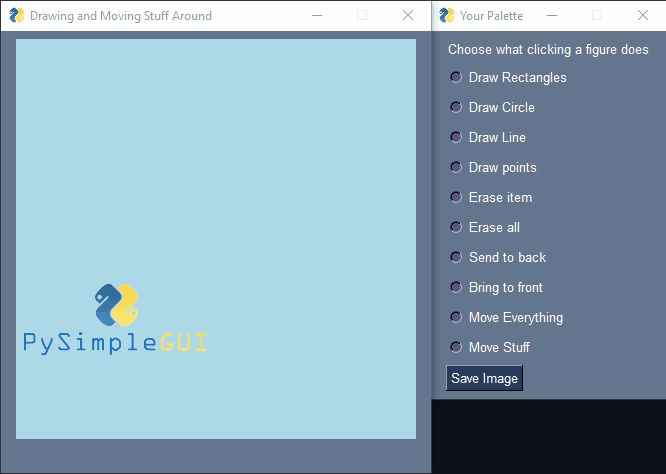Close the Drawing and Moving Stuff Around window

tap(407, 16)
